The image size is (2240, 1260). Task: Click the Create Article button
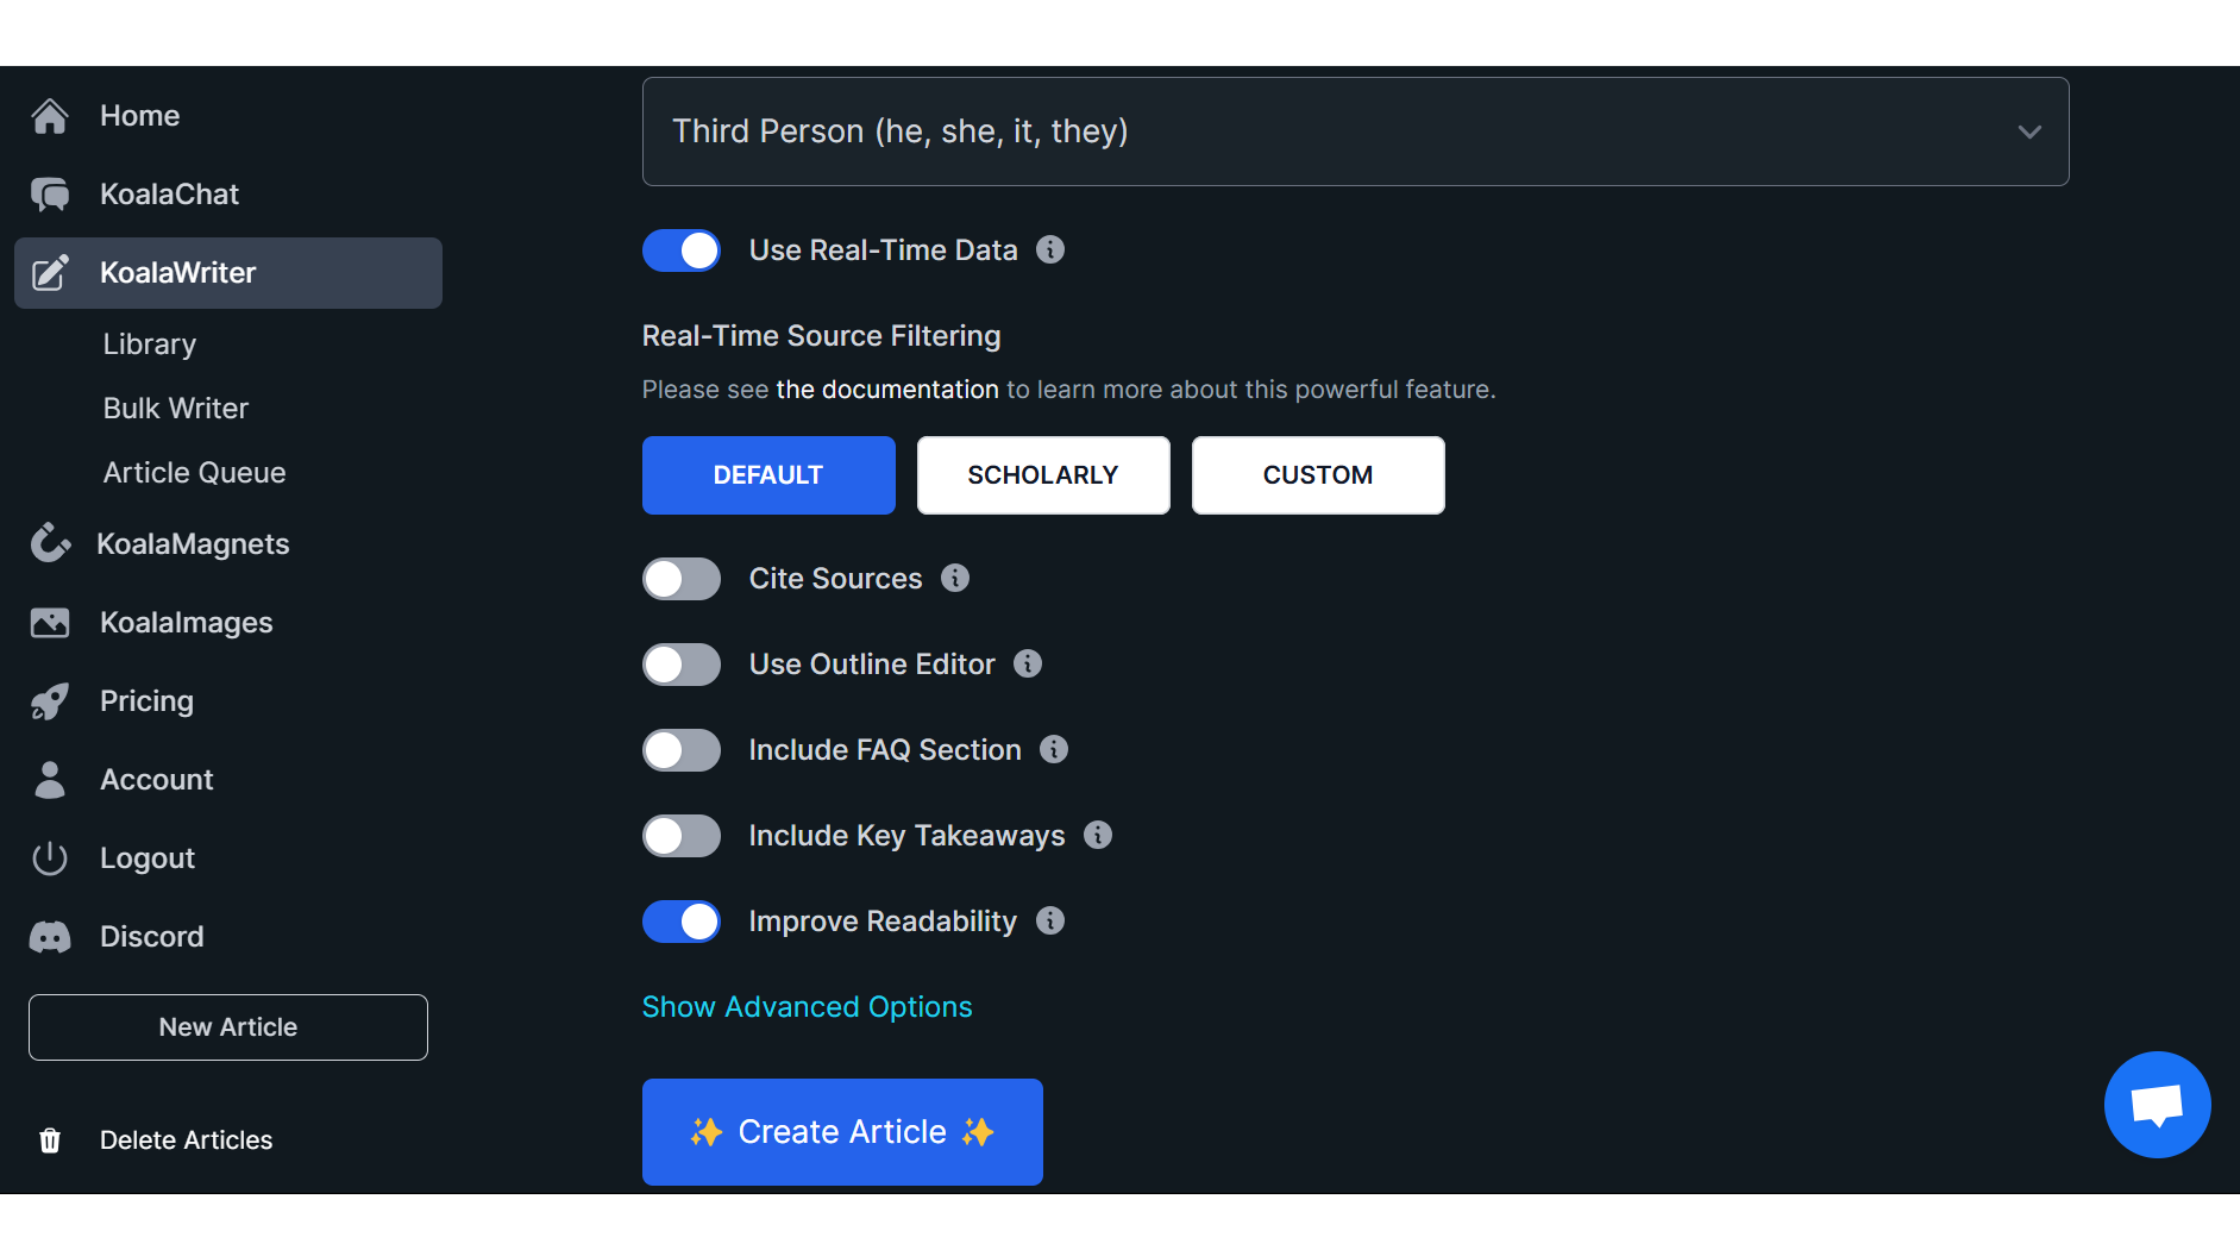point(842,1132)
